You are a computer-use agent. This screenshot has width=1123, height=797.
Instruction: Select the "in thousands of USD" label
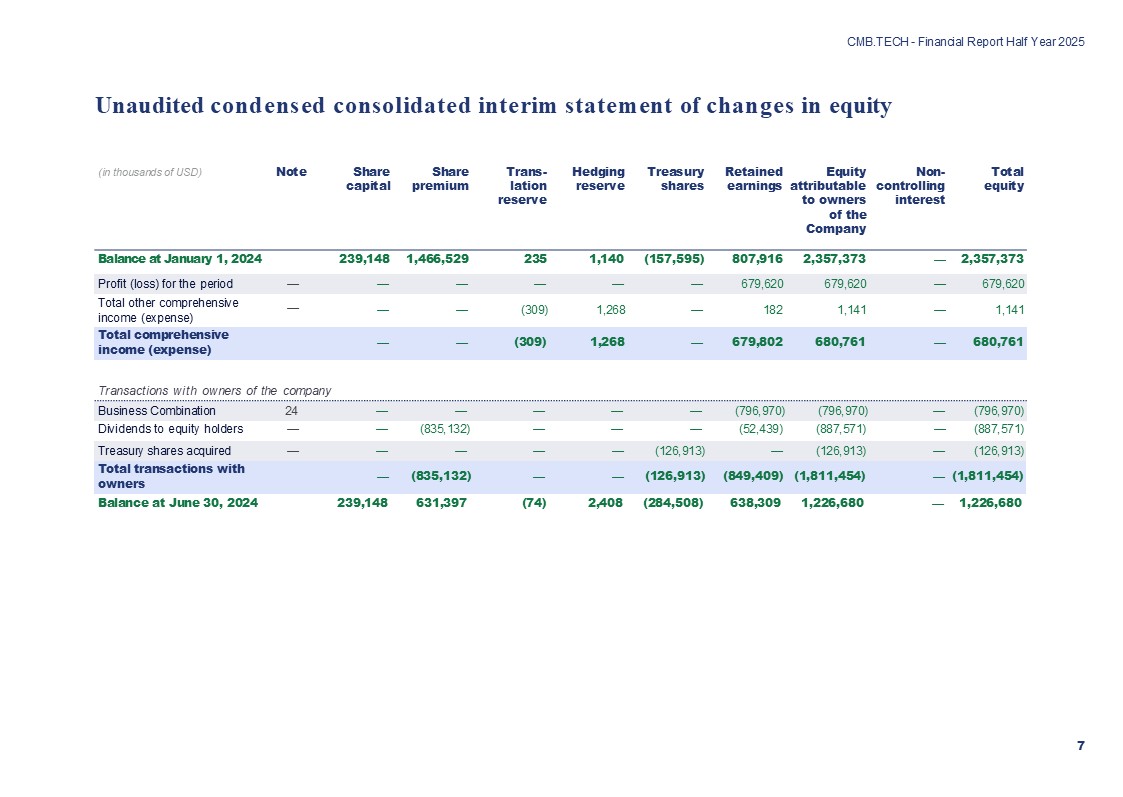pyautogui.click(x=150, y=172)
